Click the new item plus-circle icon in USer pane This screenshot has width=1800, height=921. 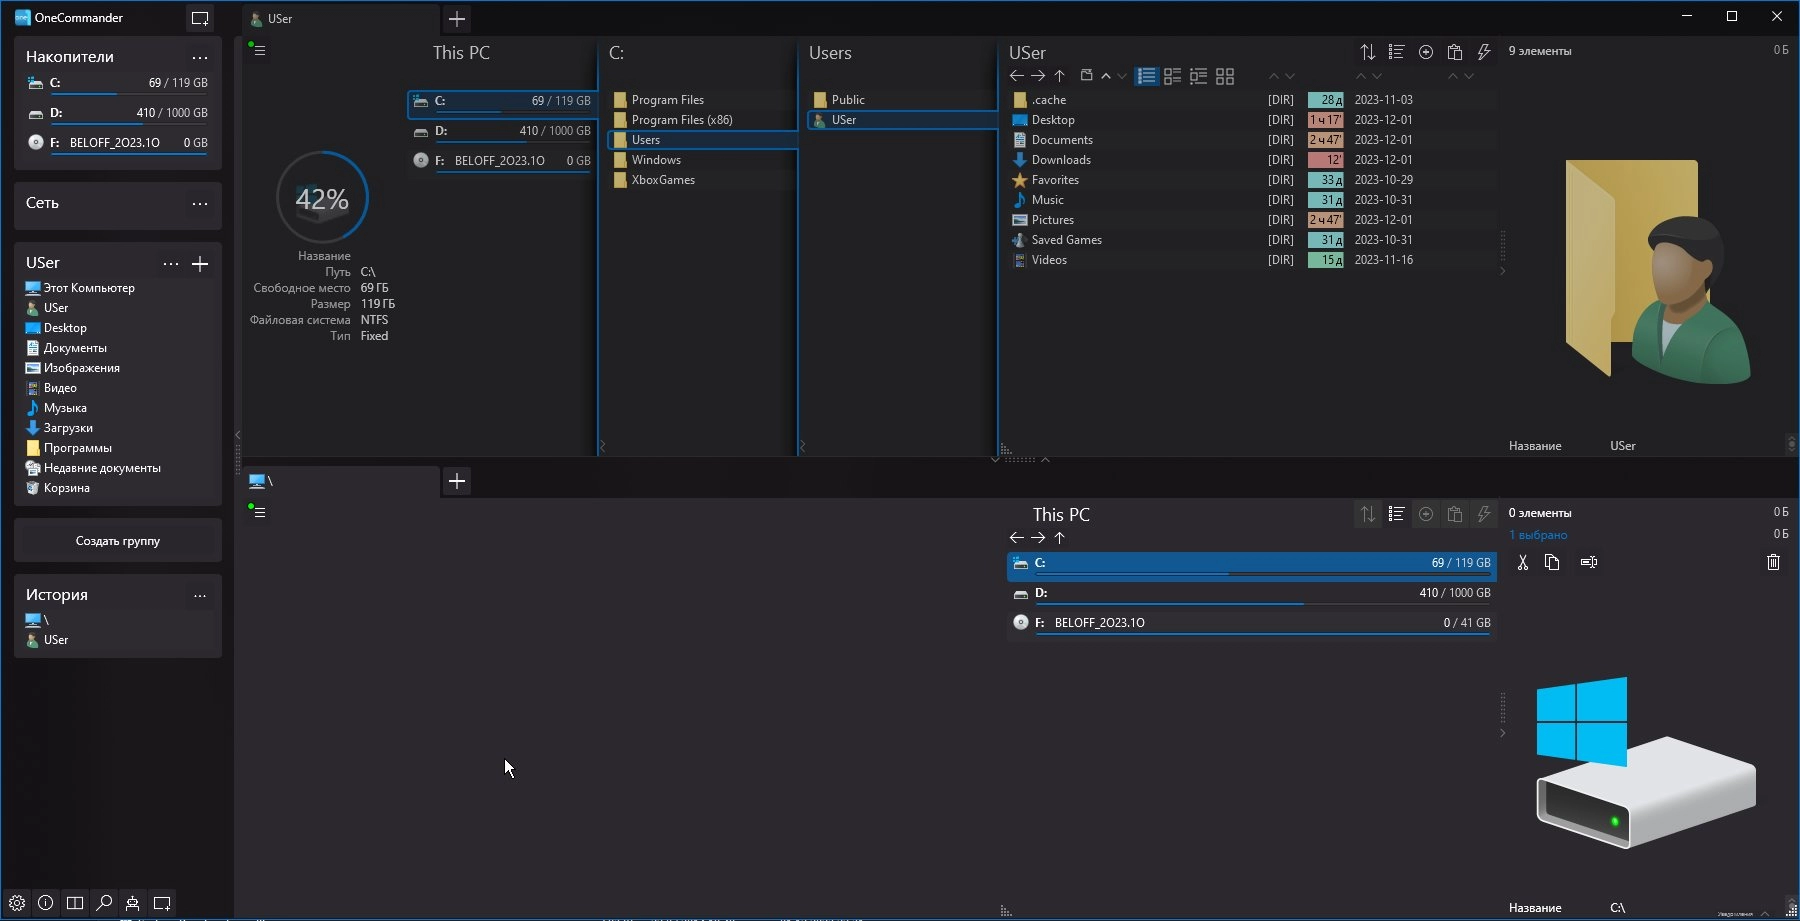[1426, 52]
